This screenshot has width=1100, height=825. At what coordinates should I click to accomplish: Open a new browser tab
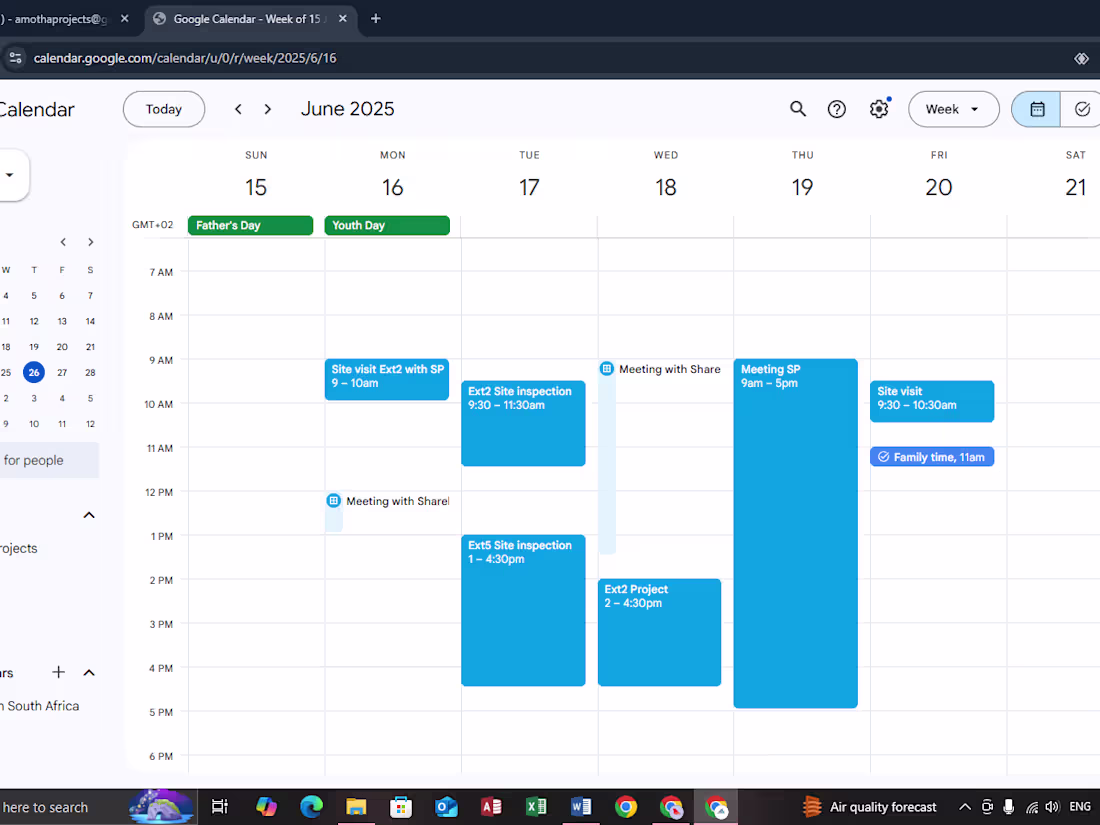(x=375, y=19)
